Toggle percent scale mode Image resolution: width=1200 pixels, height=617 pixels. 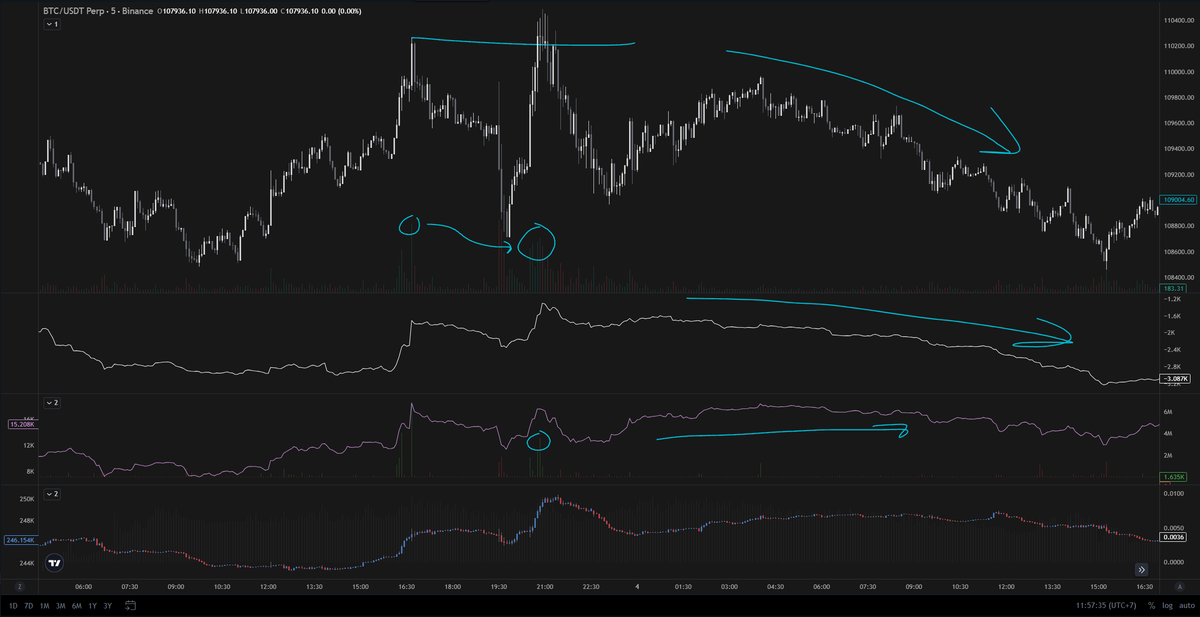(1151, 606)
